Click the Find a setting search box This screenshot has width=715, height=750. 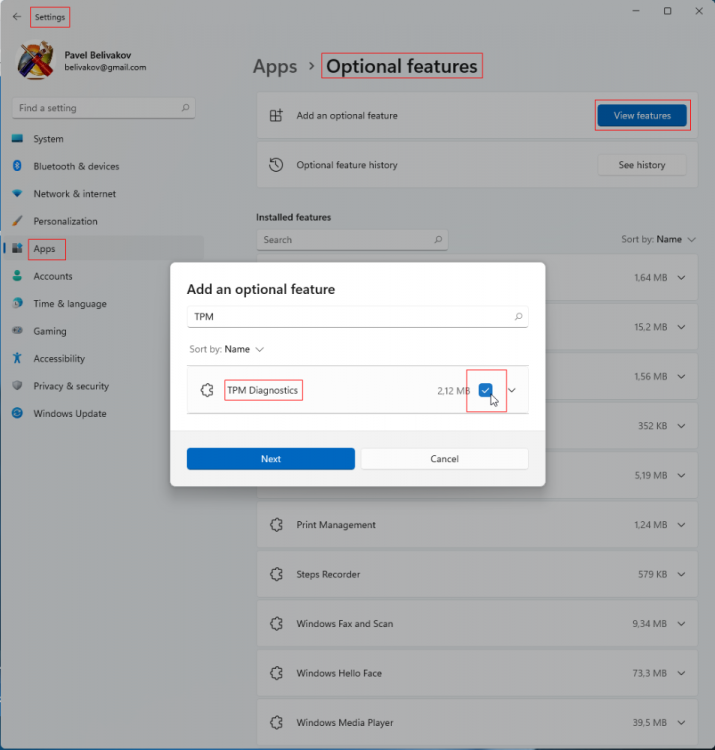[x=103, y=108]
